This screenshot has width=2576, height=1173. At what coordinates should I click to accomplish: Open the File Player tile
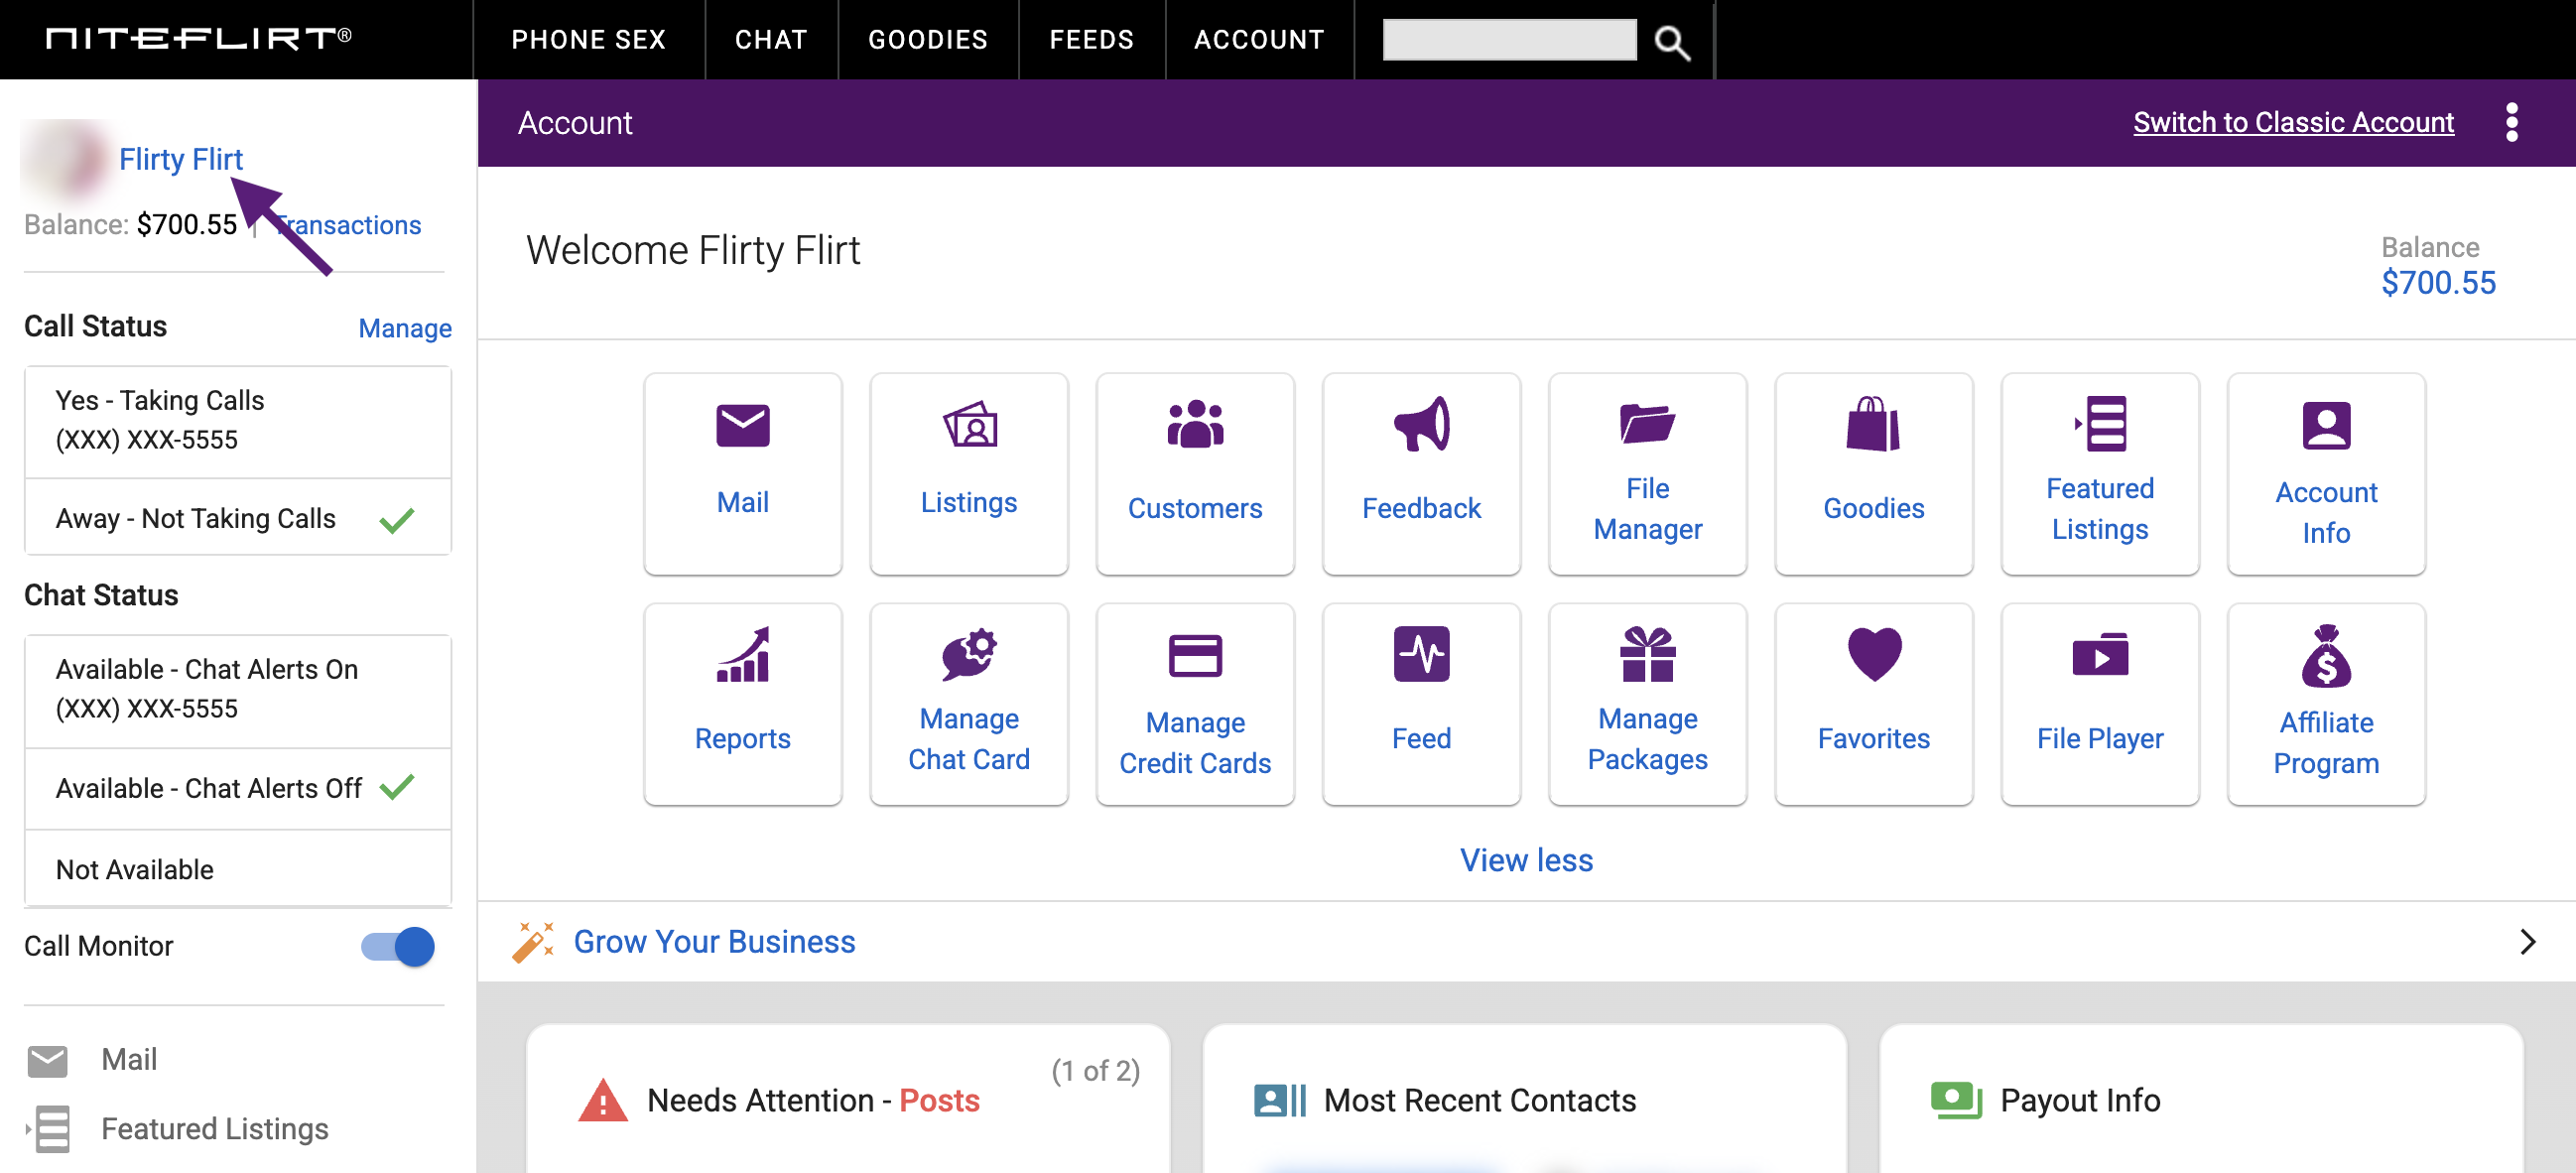click(x=2100, y=704)
